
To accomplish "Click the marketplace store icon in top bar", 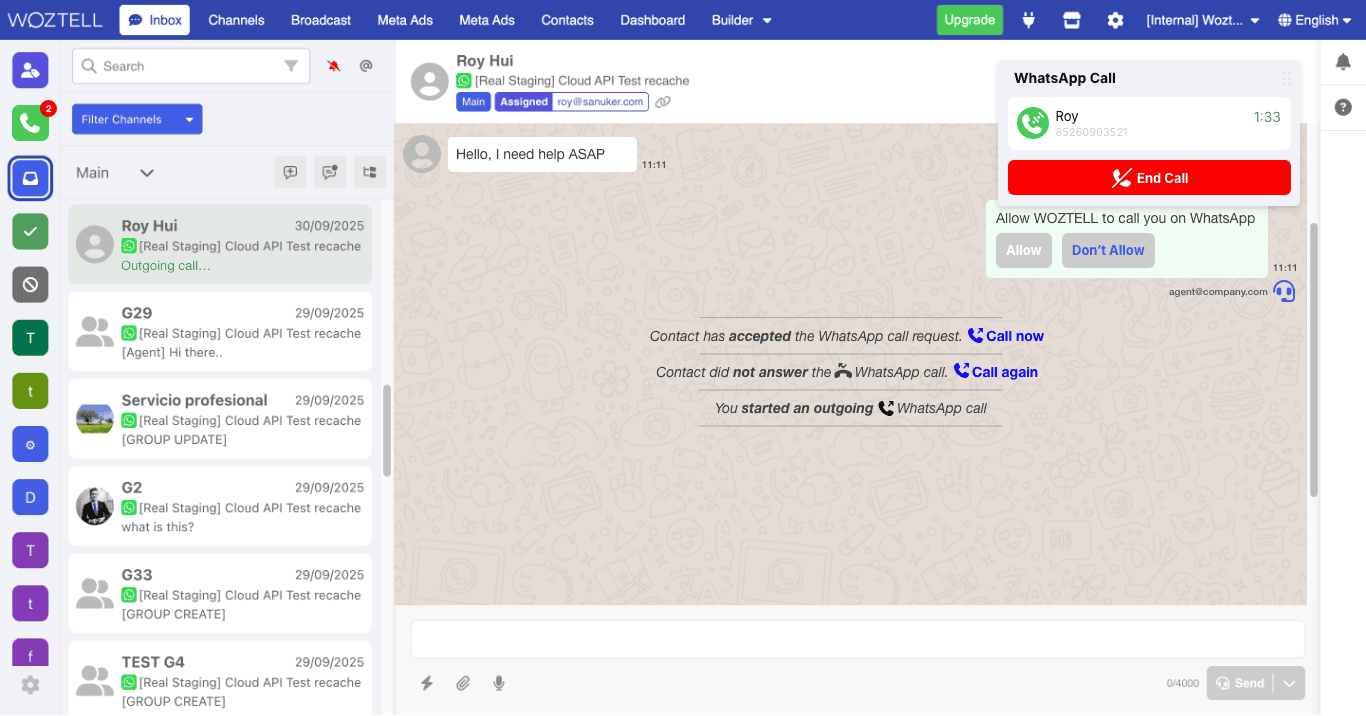I will (1072, 20).
